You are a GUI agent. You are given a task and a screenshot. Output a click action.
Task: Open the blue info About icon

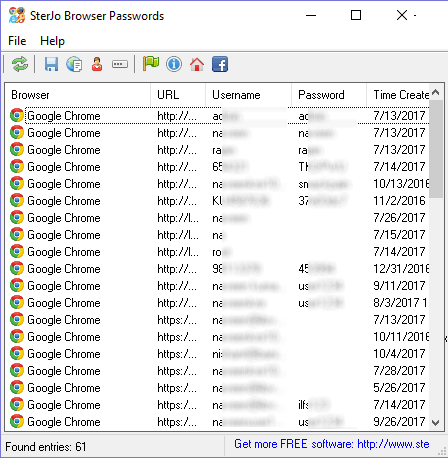coord(174,64)
